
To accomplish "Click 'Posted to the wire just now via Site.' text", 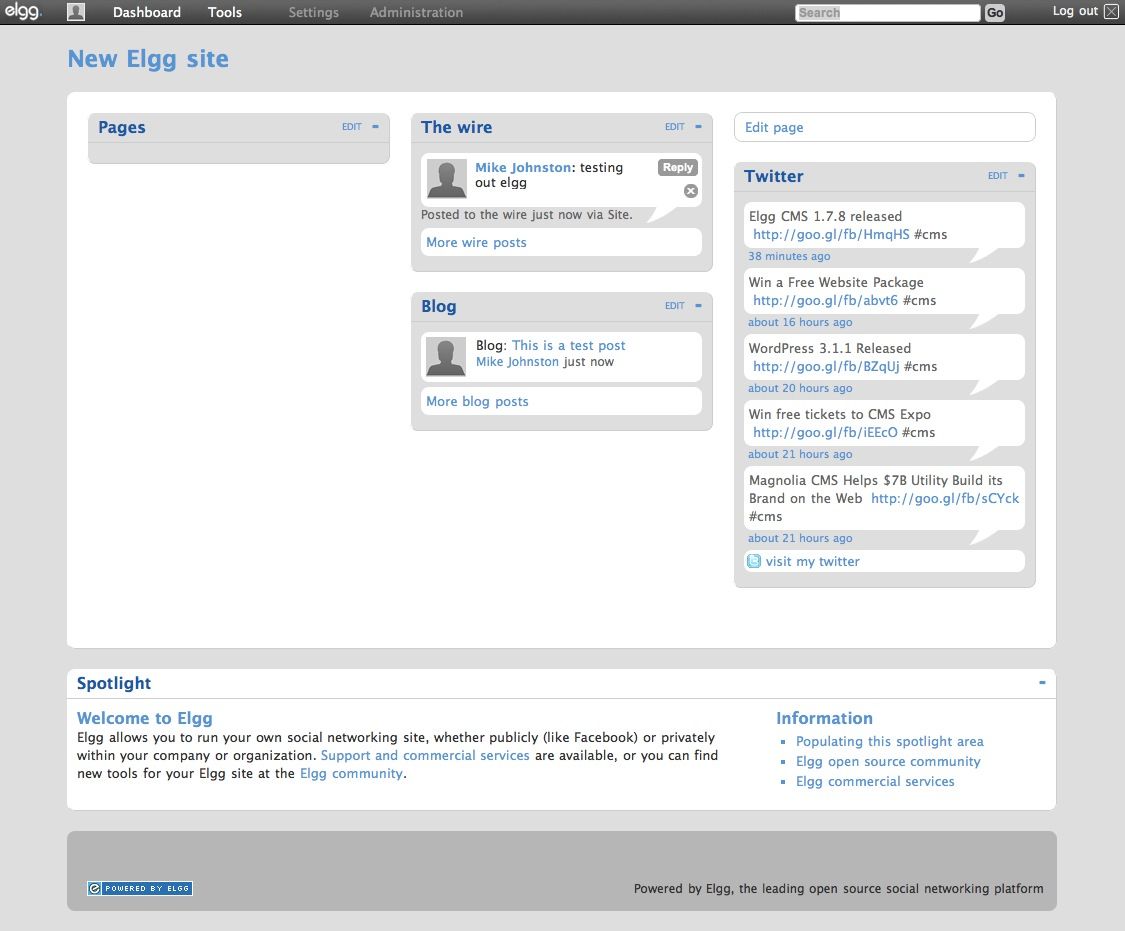I will coord(527,214).
